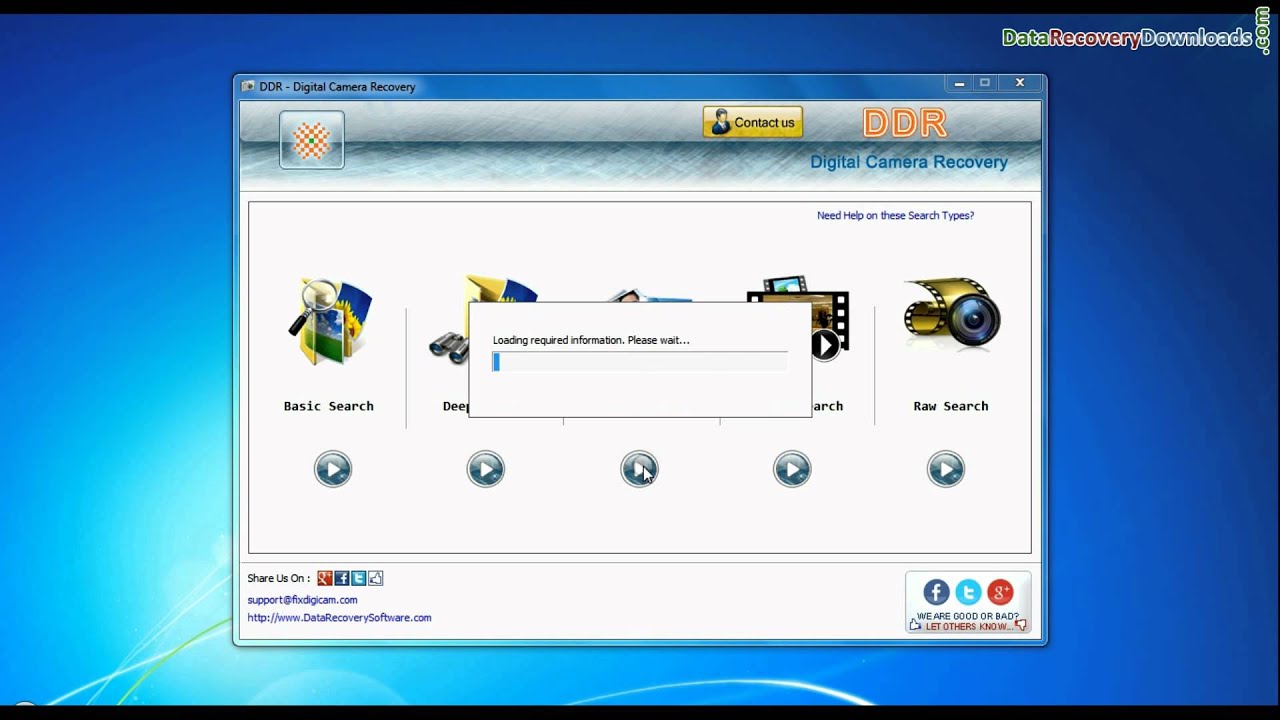The image size is (1280, 720).
Task: Click the DDR checkered logo icon
Action: click(x=312, y=140)
